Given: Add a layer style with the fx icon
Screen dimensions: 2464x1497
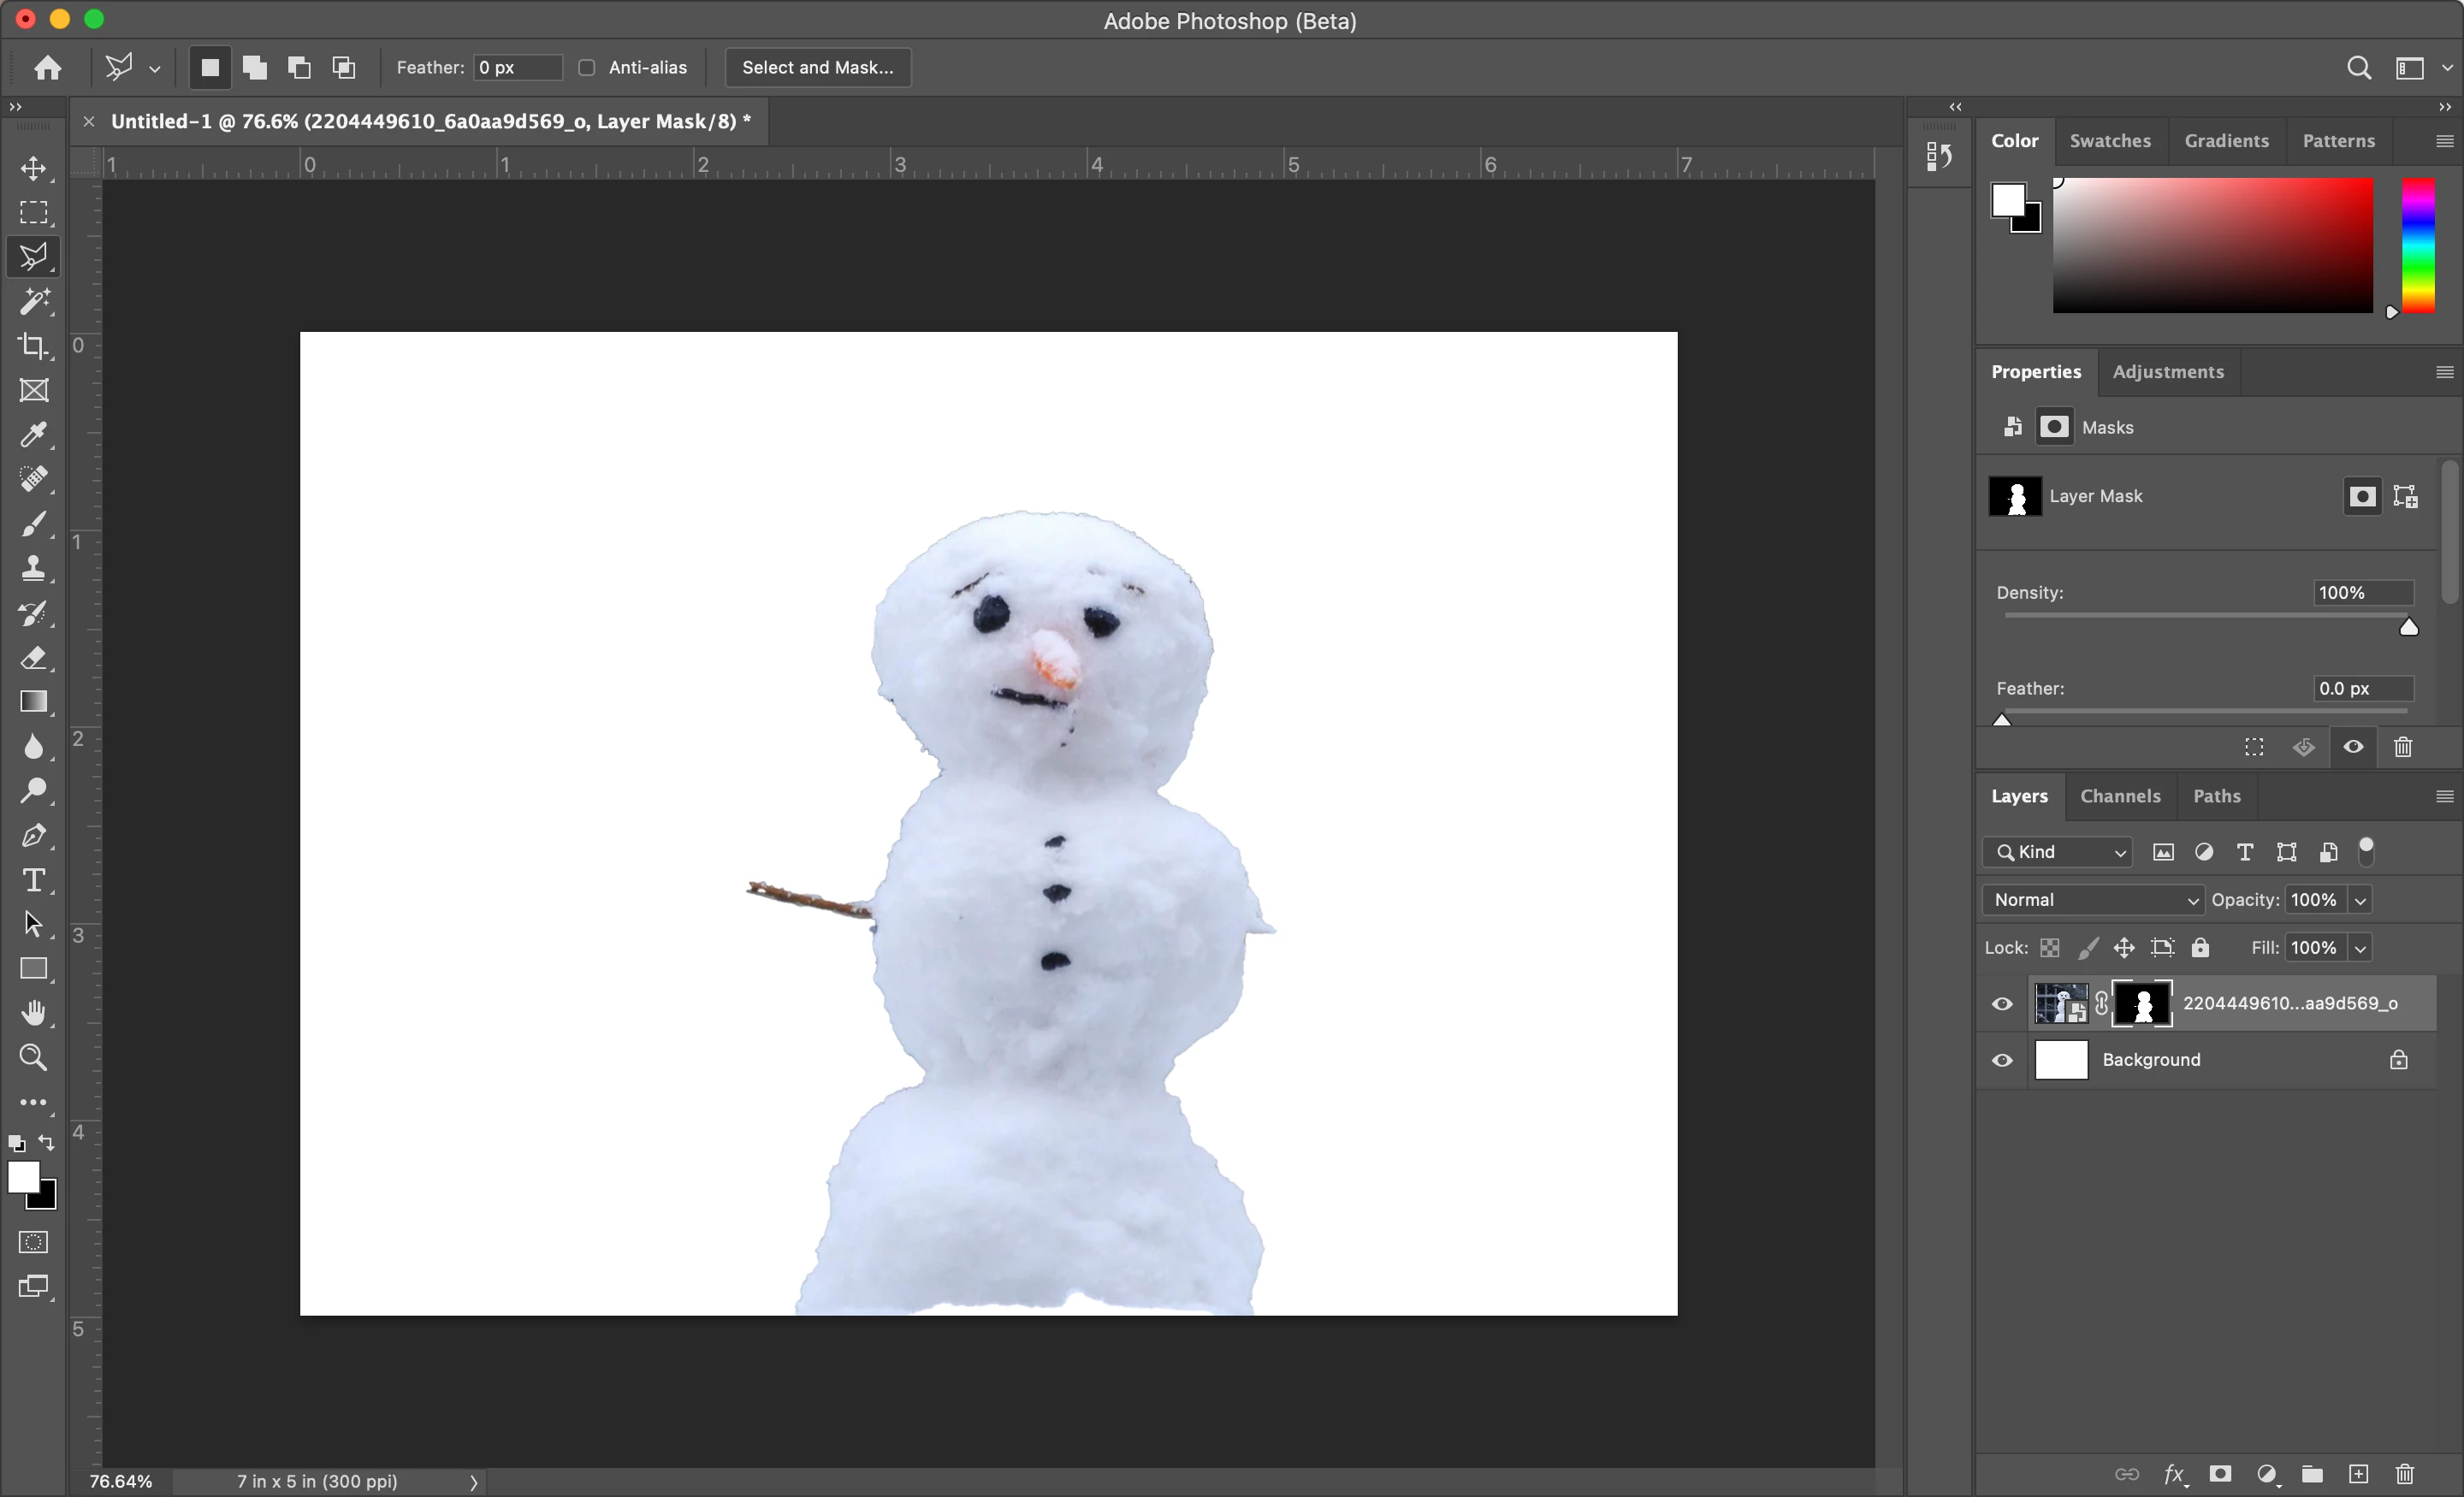Looking at the screenshot, I should [x=2173, y=1473].
